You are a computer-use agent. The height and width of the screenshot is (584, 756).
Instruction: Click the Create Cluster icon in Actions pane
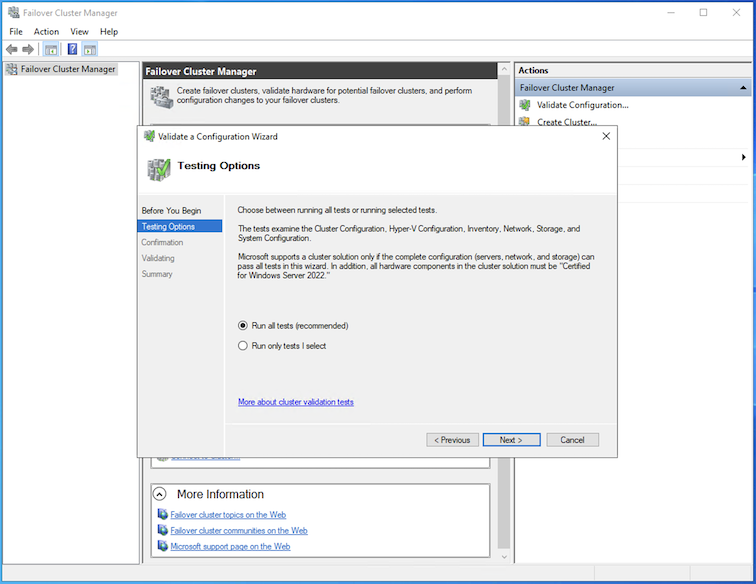pos(525,121)
